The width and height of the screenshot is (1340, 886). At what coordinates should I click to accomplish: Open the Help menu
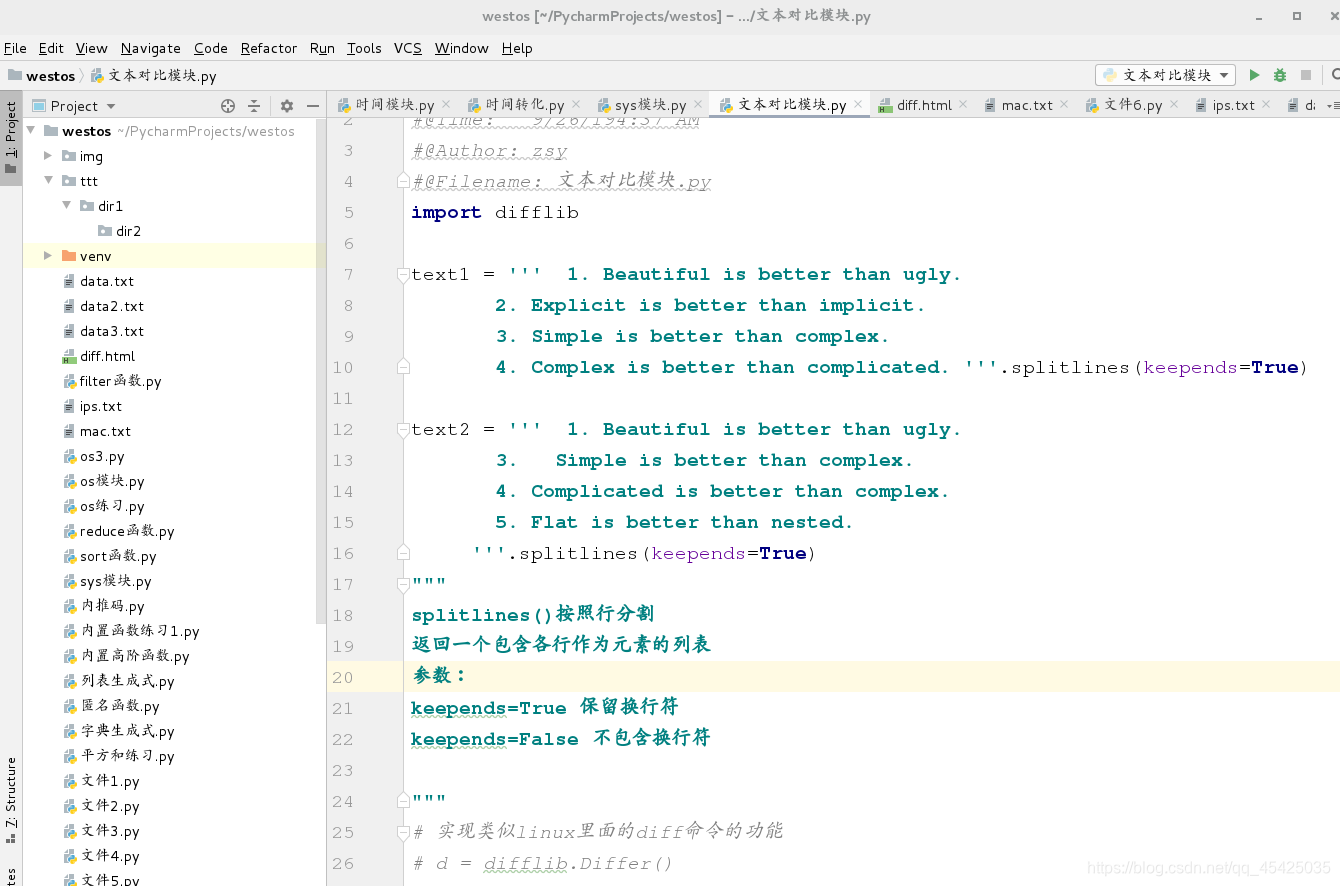click(x=517, y=48)
